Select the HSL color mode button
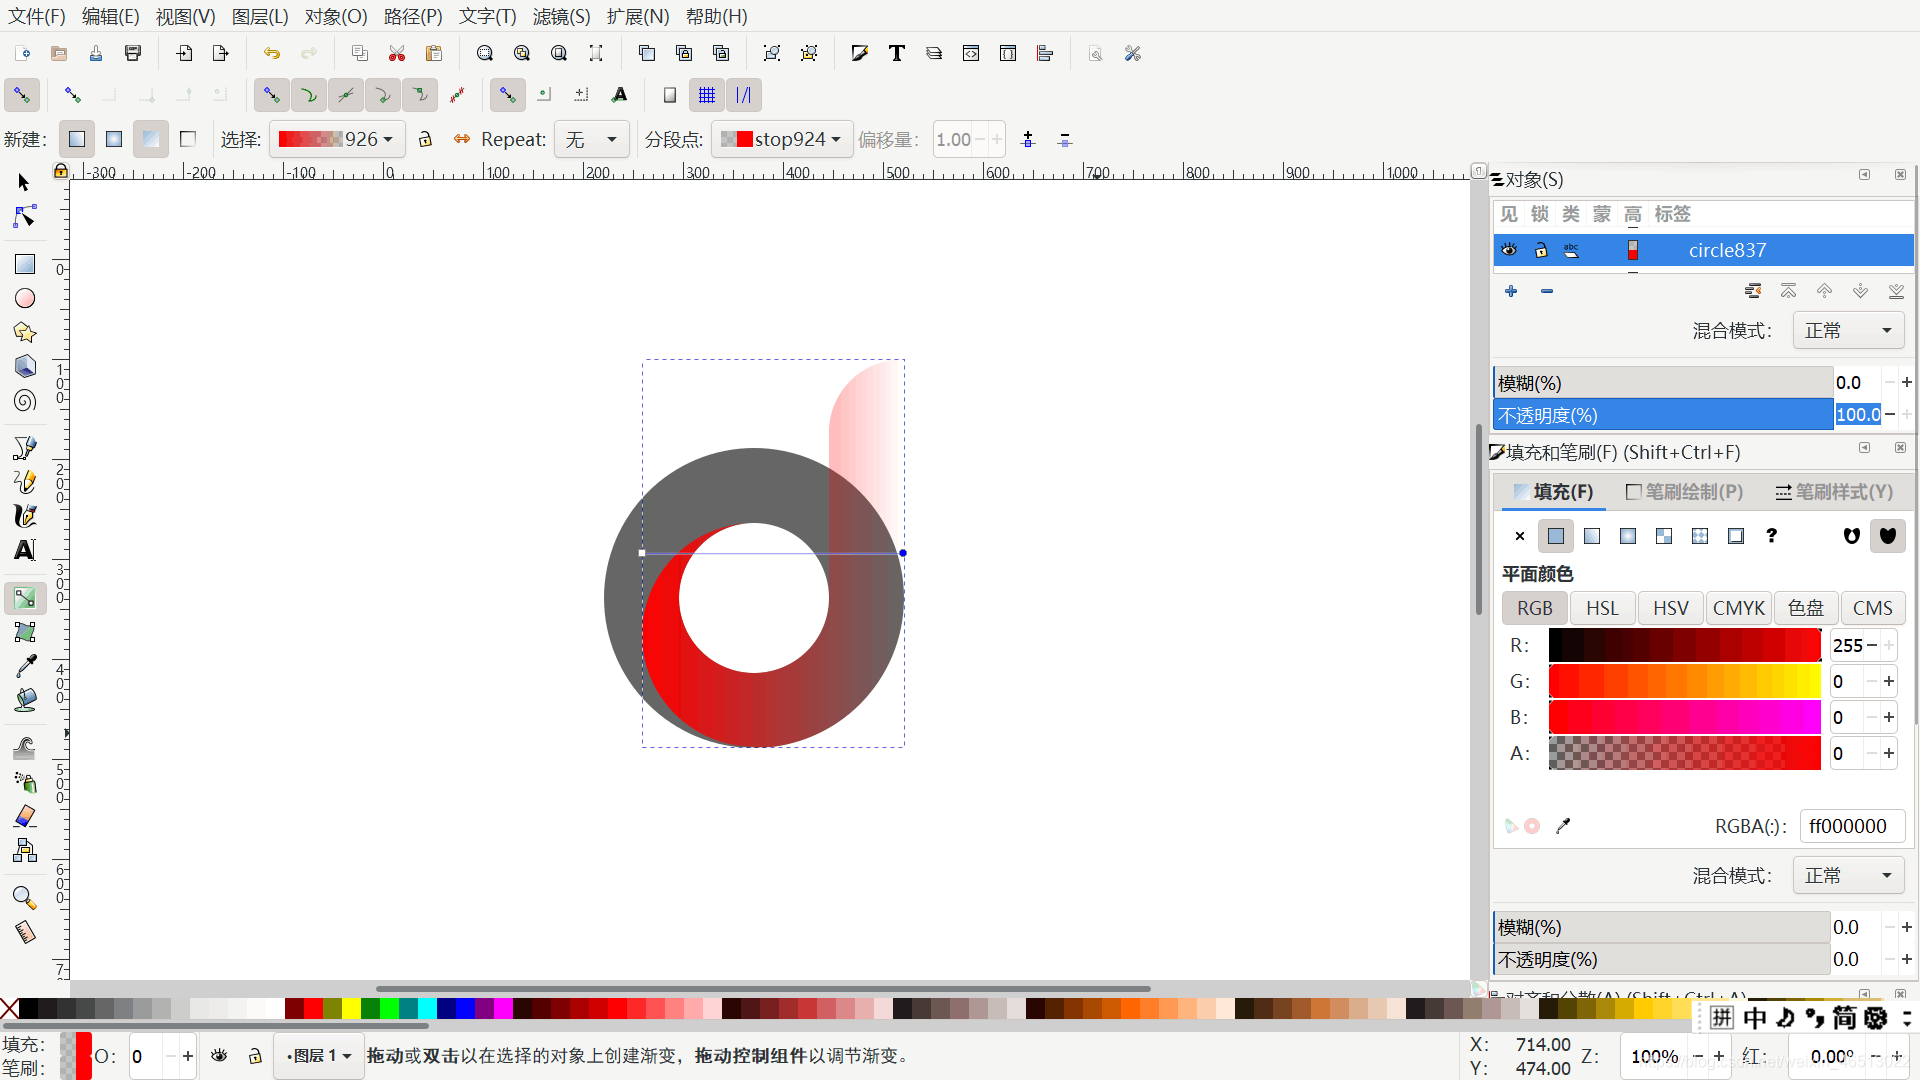The height and width of the screenshot is (1080, 1920). [1602, 608]
